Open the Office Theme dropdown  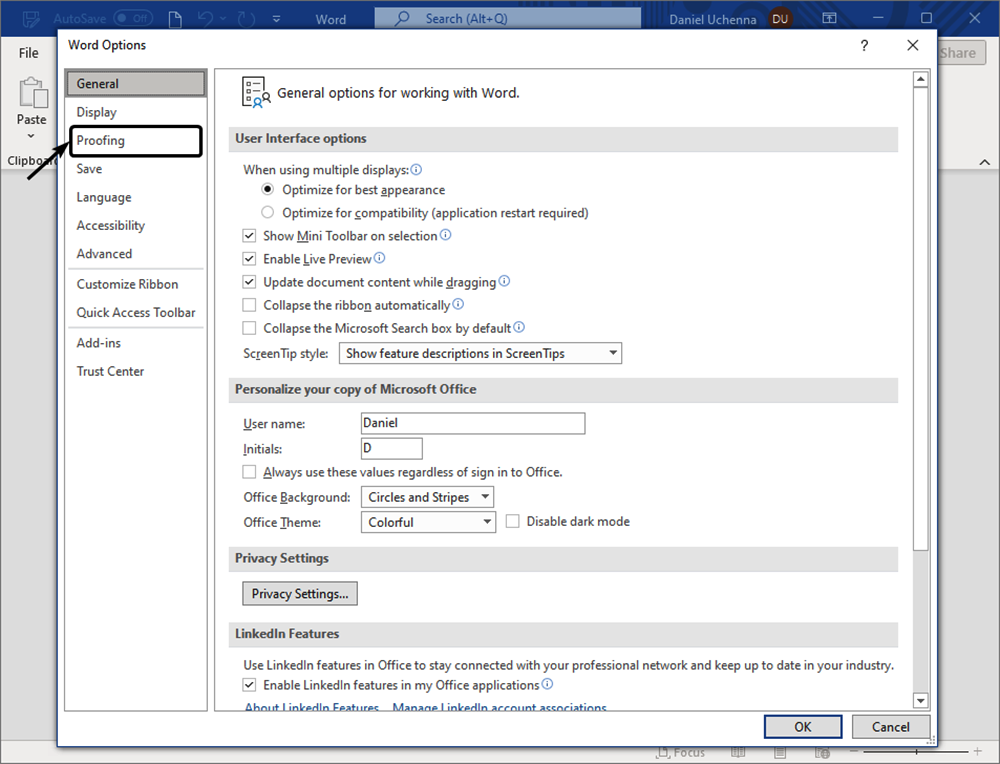tap(427, 522)
